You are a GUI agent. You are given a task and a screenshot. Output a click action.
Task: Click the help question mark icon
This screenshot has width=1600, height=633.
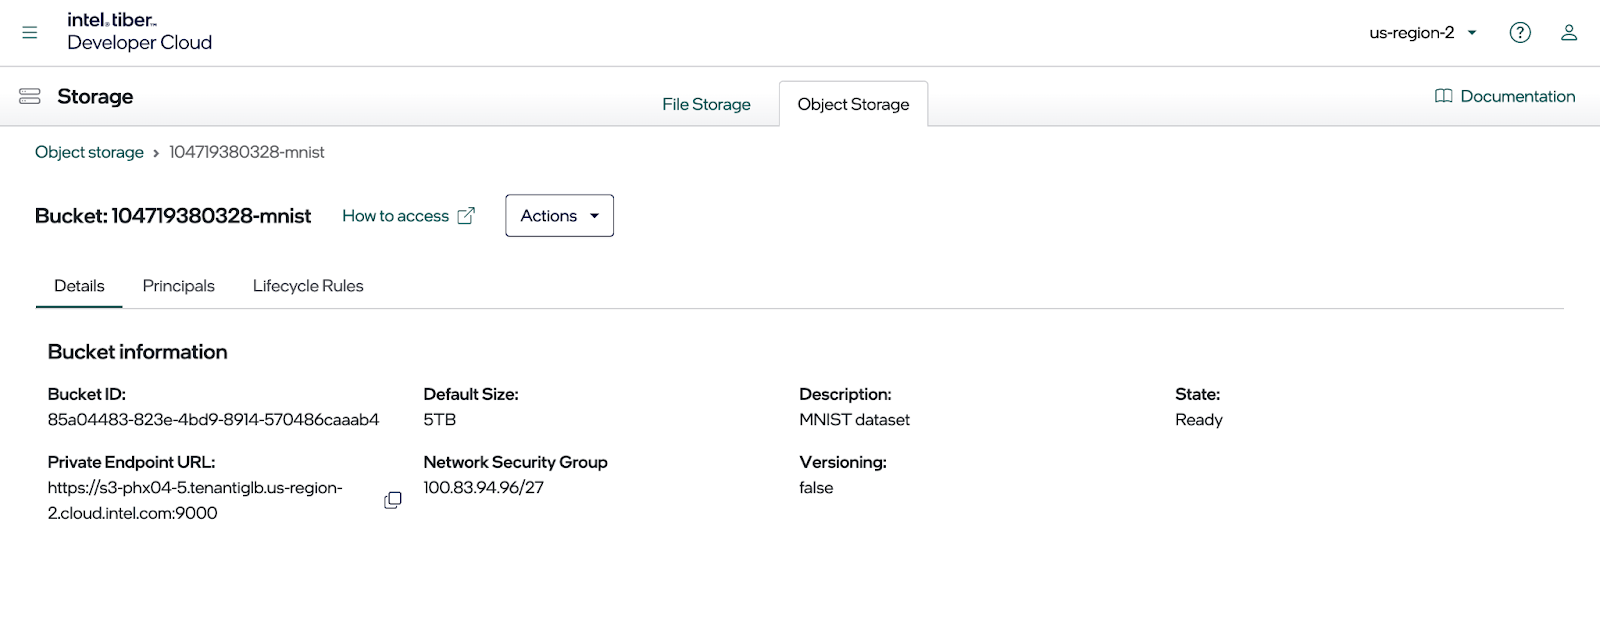click(x=1519, y=33)
